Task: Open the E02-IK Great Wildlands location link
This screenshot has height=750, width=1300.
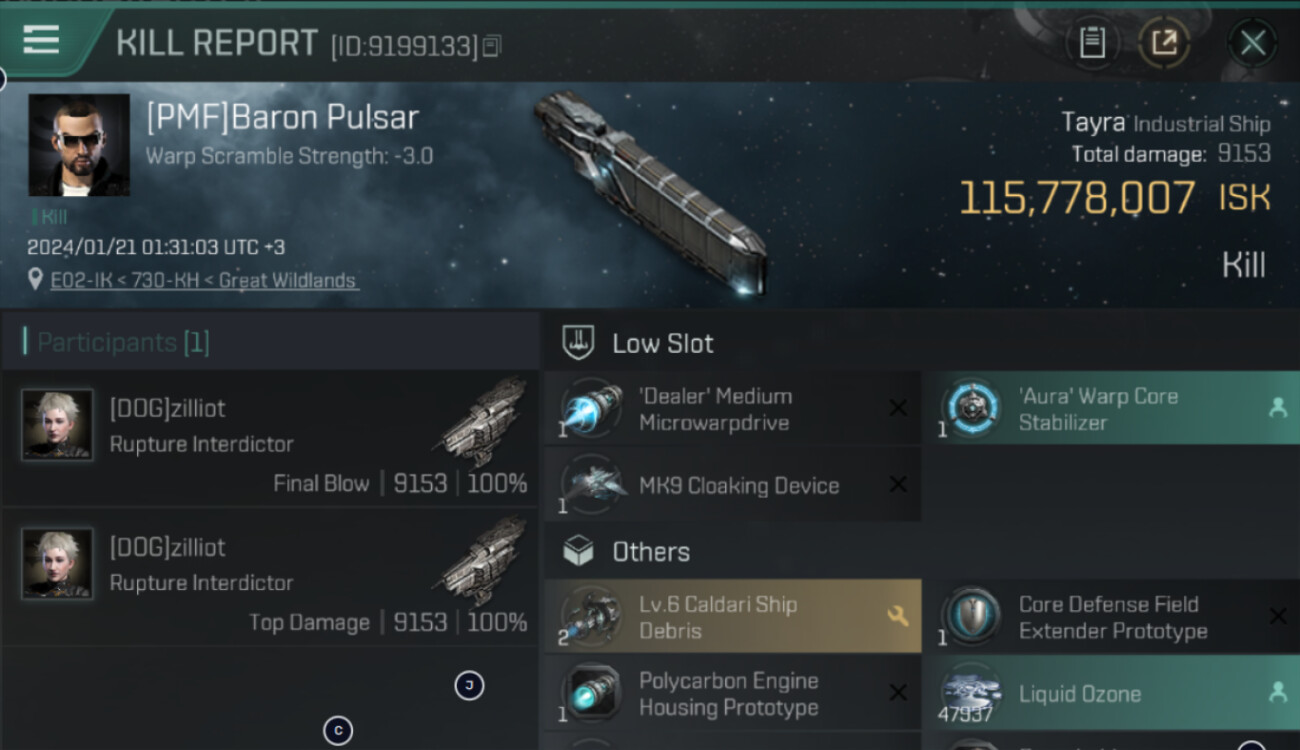Action: pyautogui.click(x=204, y=281)
